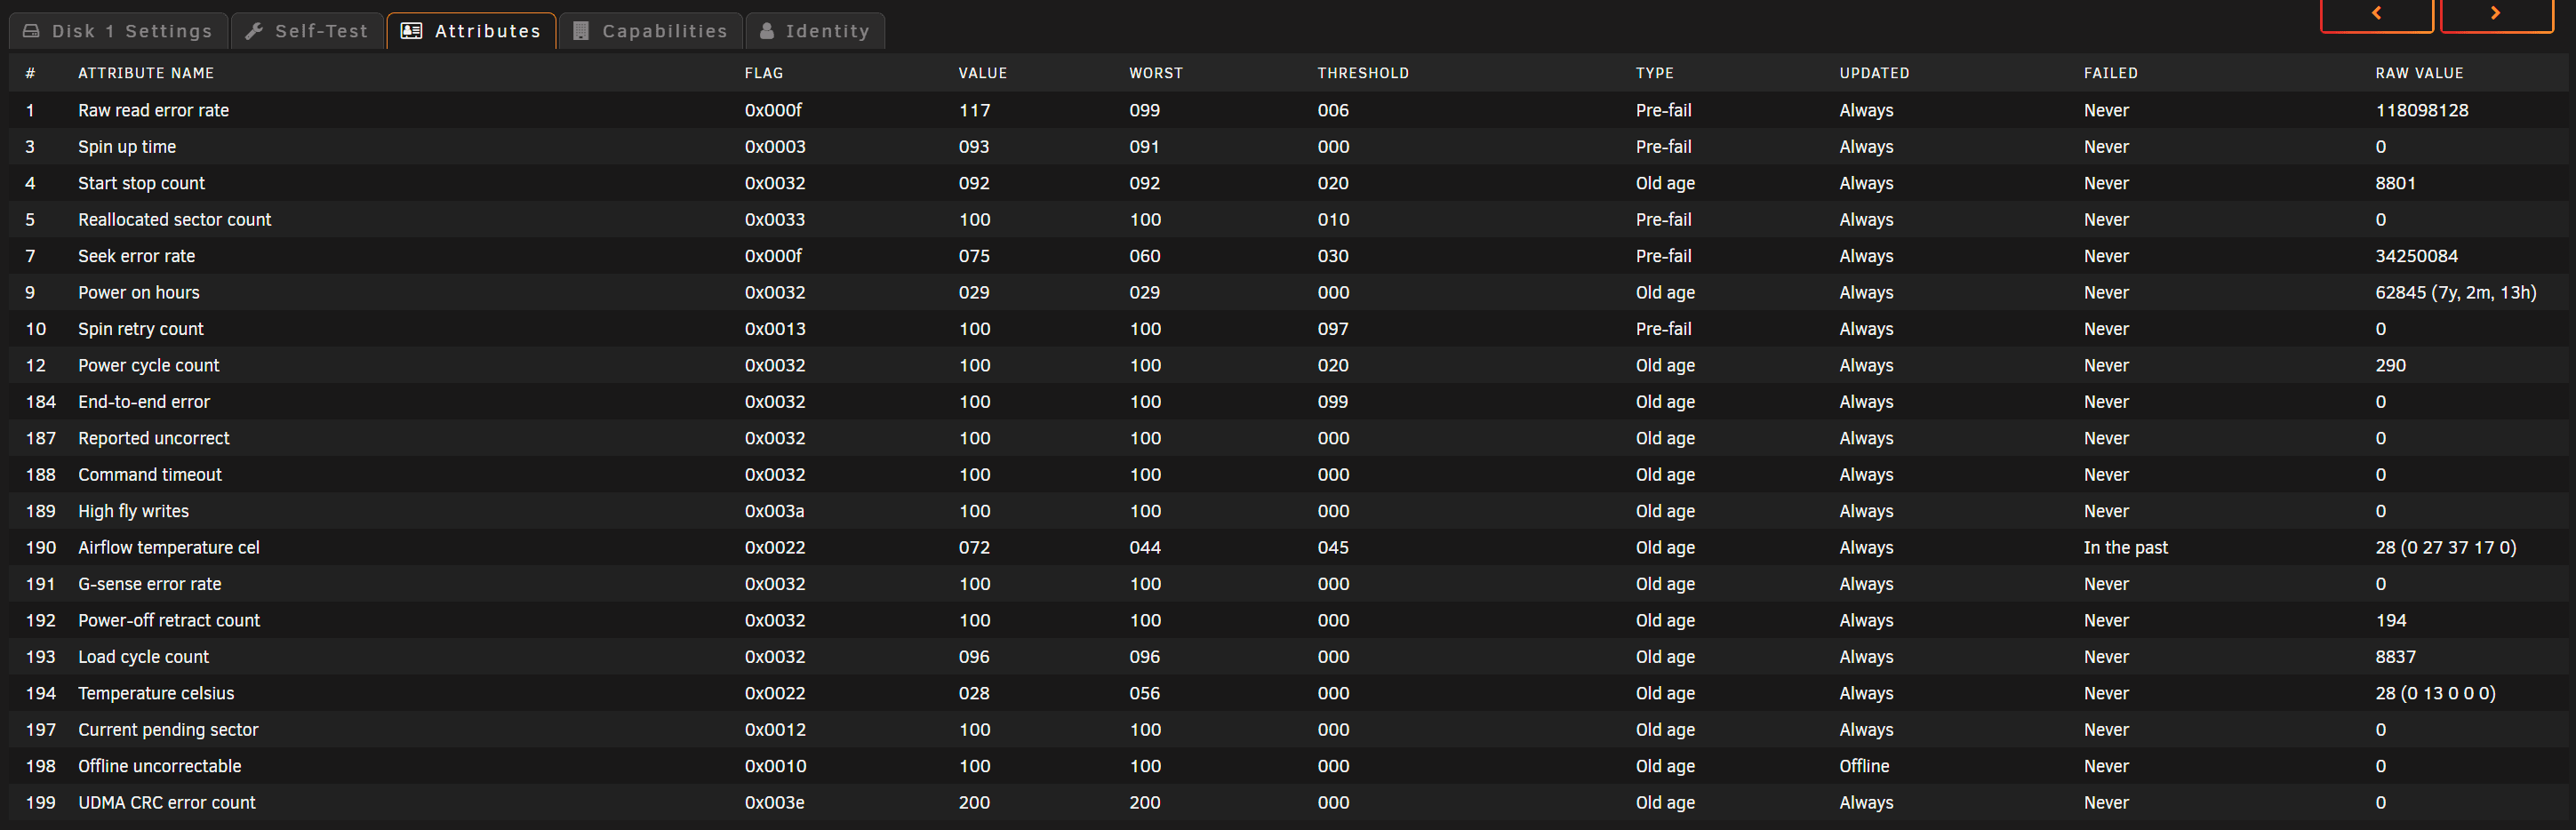The height and width of the screenshot is (830, 2576).
Task: Click the Raw Value column header
Action: coord(2419,73)
